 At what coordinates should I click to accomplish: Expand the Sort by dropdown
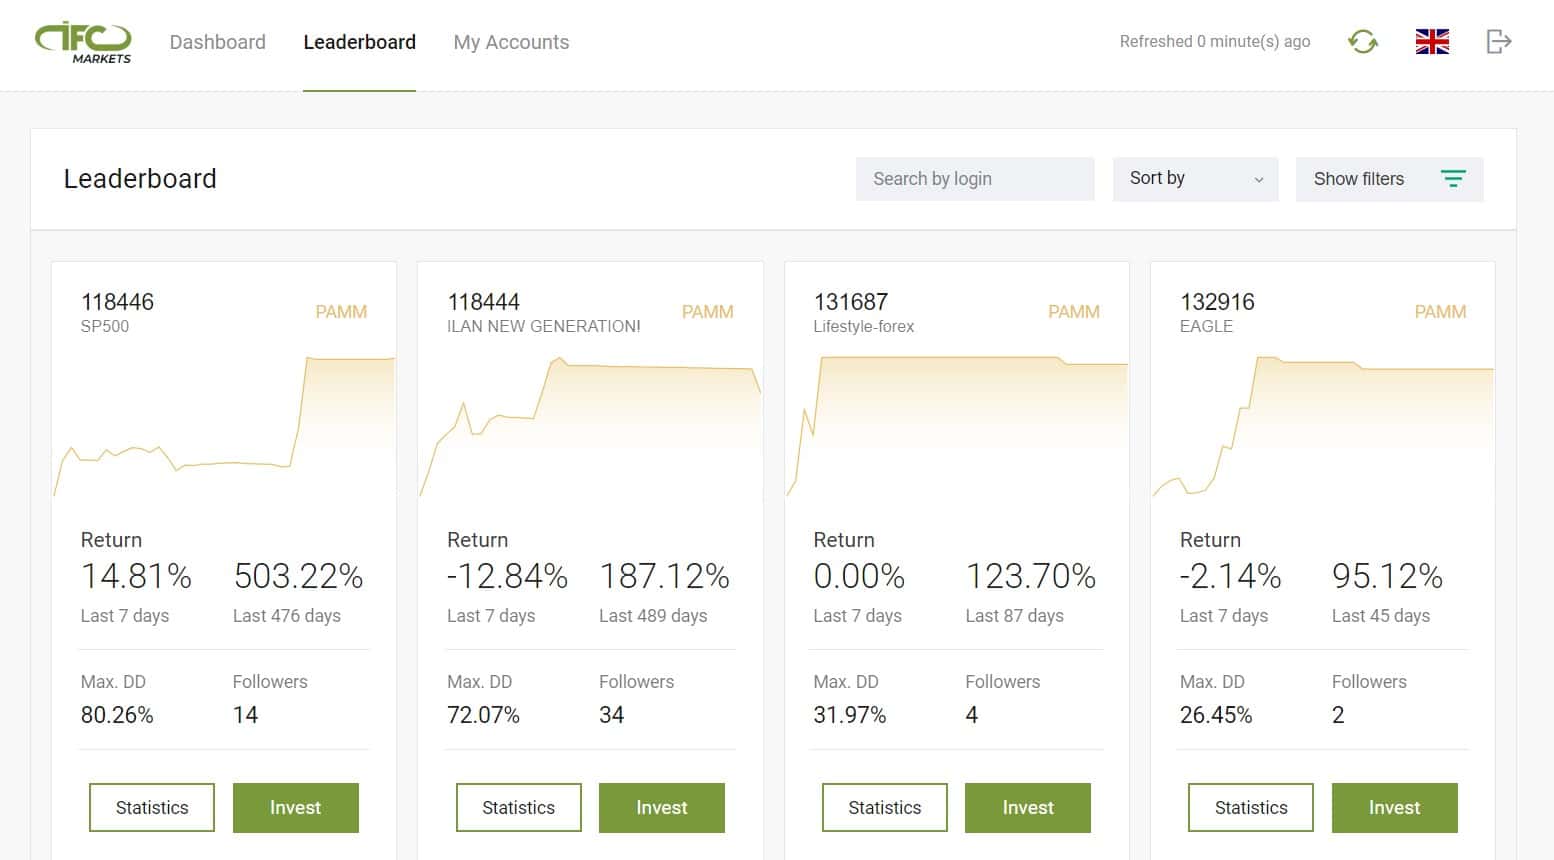pos(1195,179)
